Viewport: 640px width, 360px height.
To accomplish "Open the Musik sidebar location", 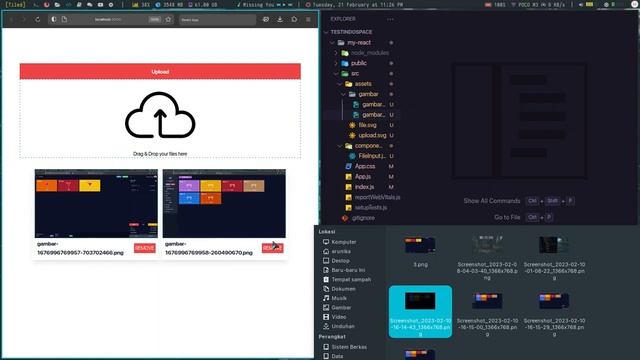I will click(x=339, y=298).
